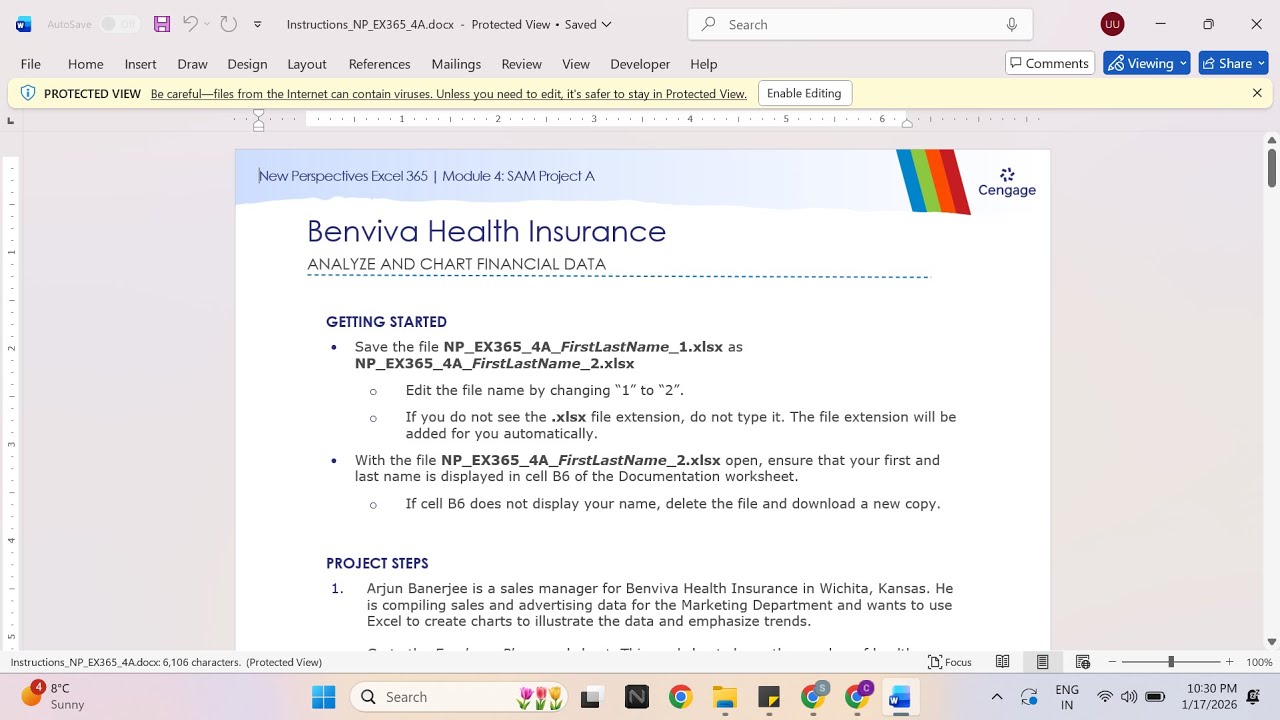
Task: Switch to Web Layout view icon
Action: coord(1082,662)
